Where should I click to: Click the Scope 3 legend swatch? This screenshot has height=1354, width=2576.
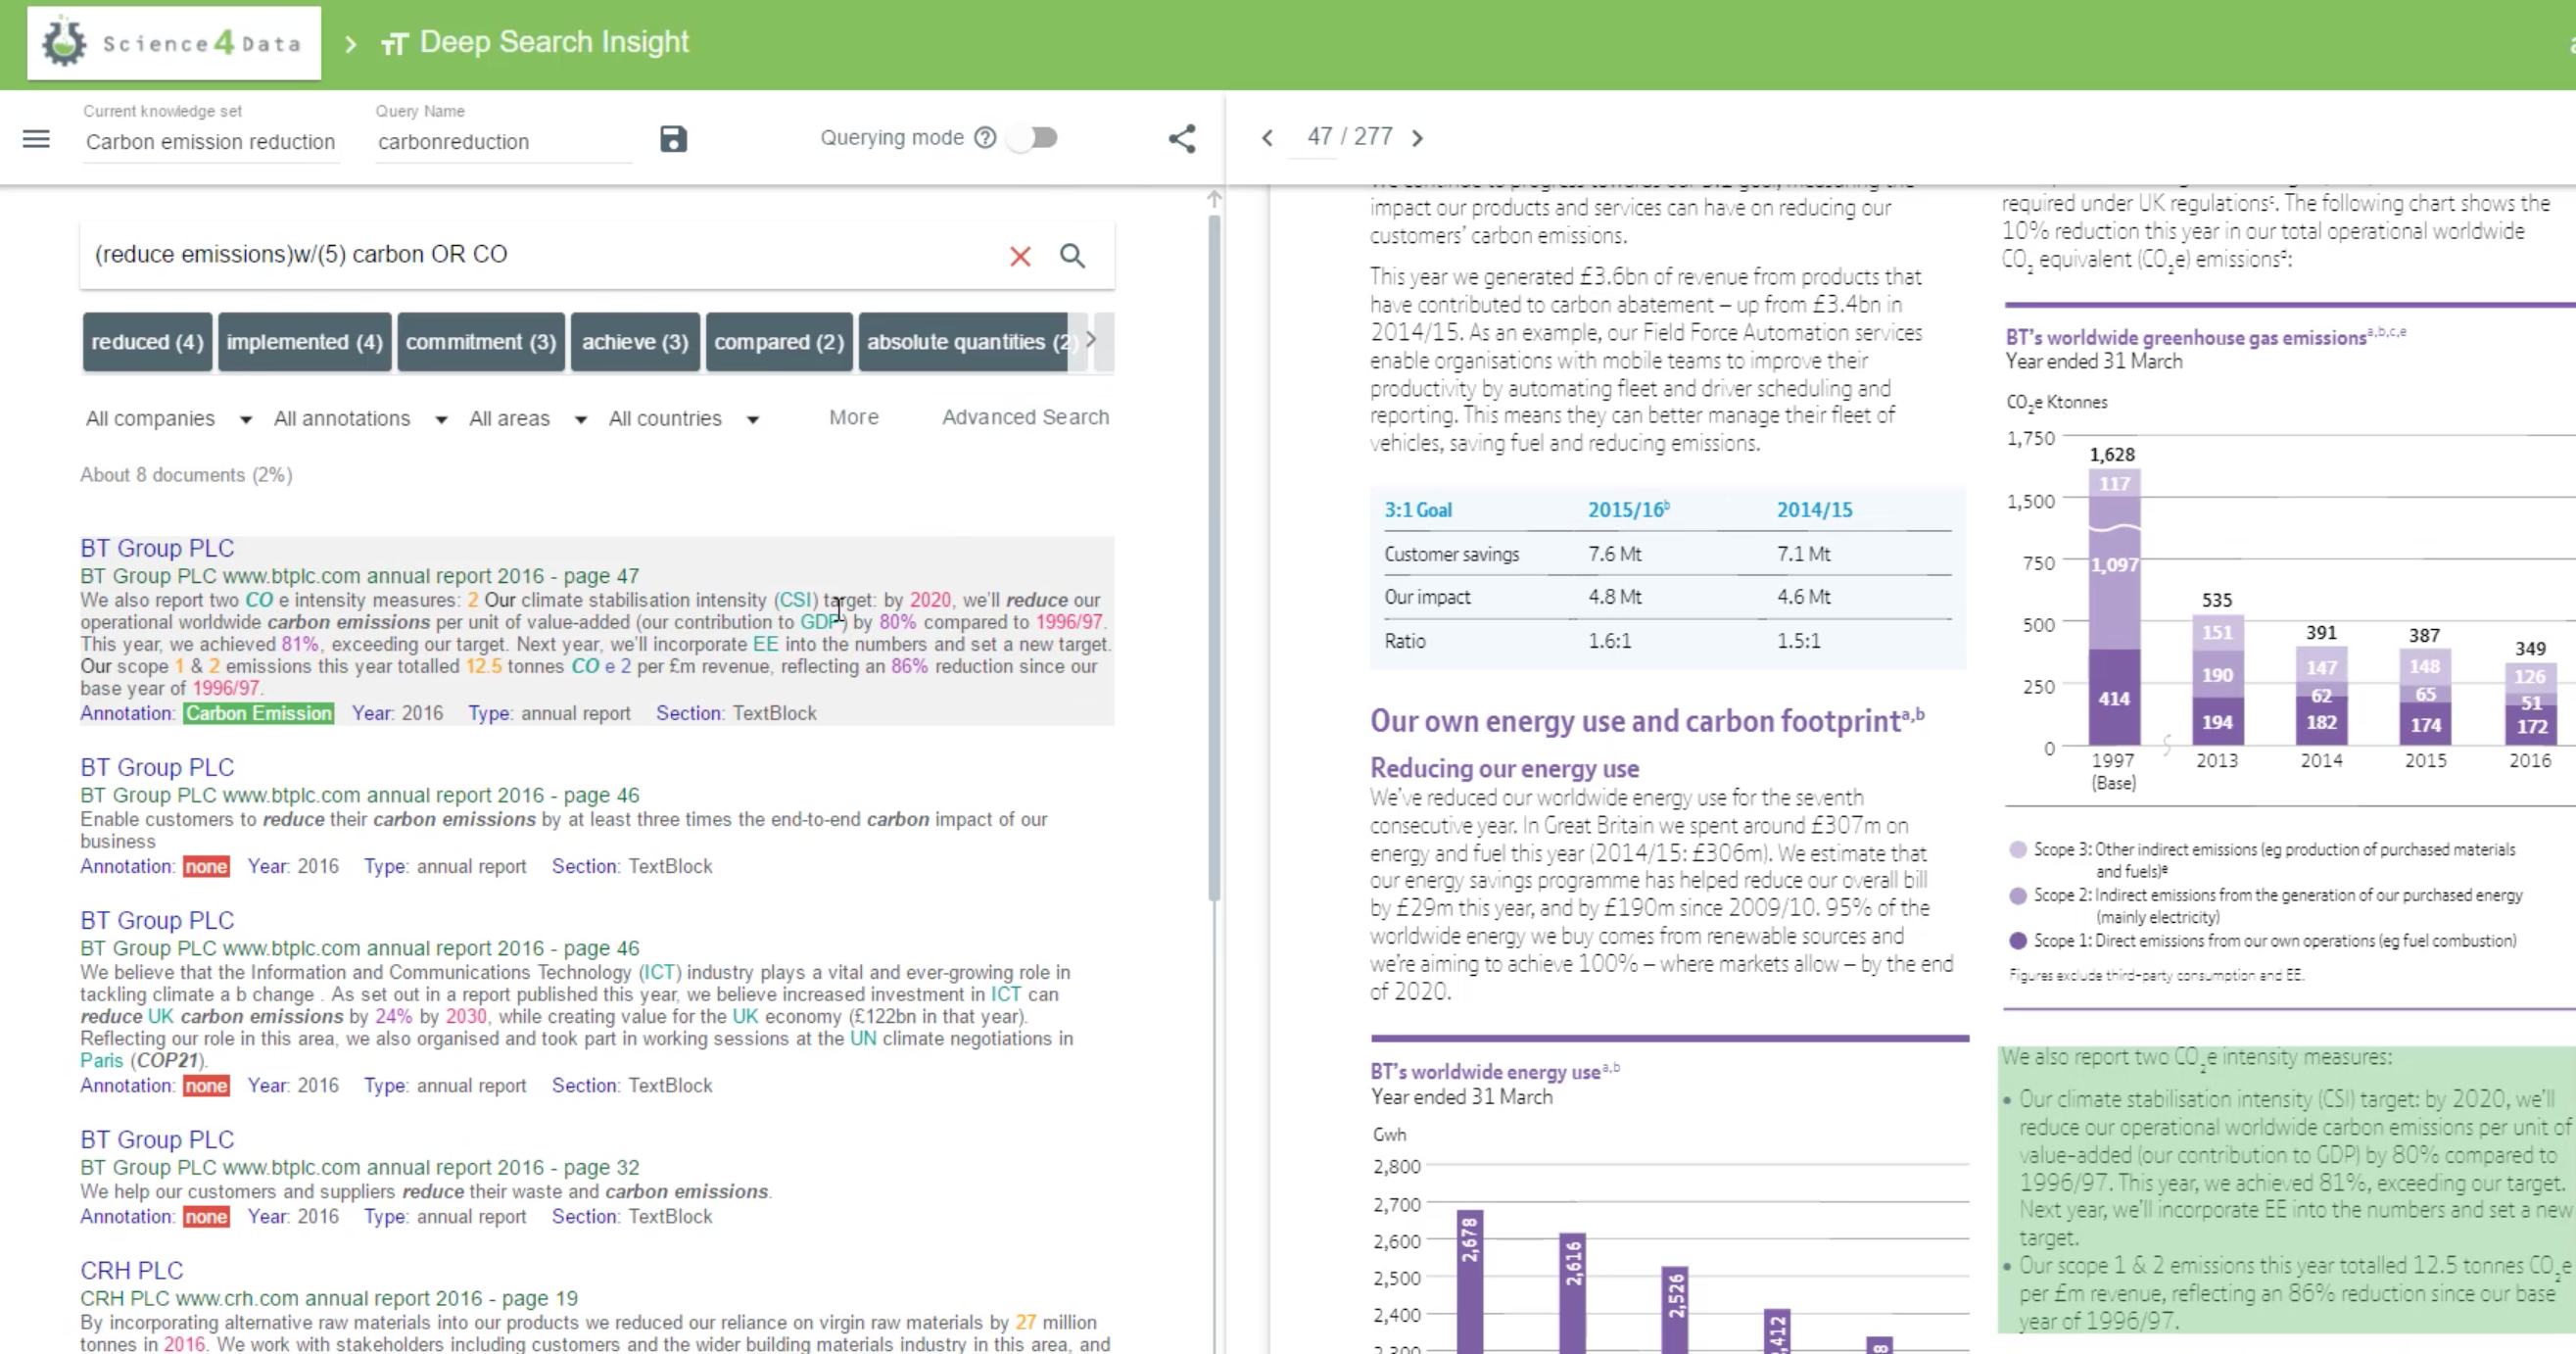(2018, 850)
